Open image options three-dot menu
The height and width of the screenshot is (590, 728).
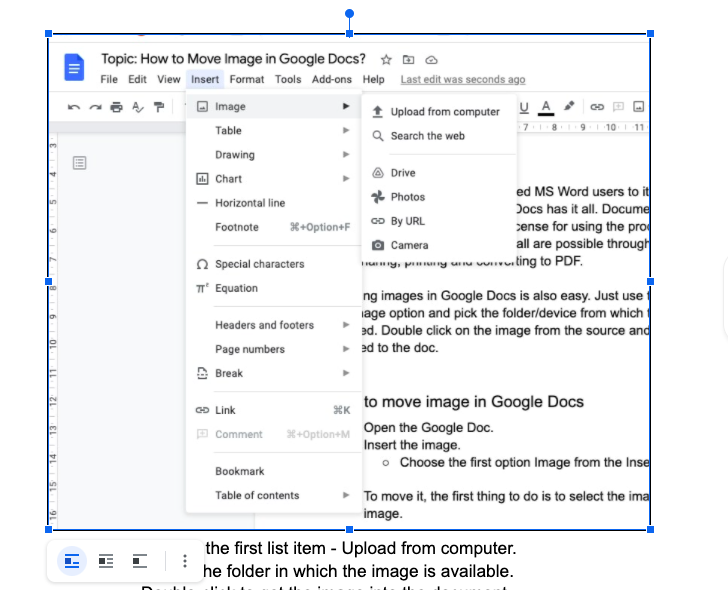[x=185, y=561]
